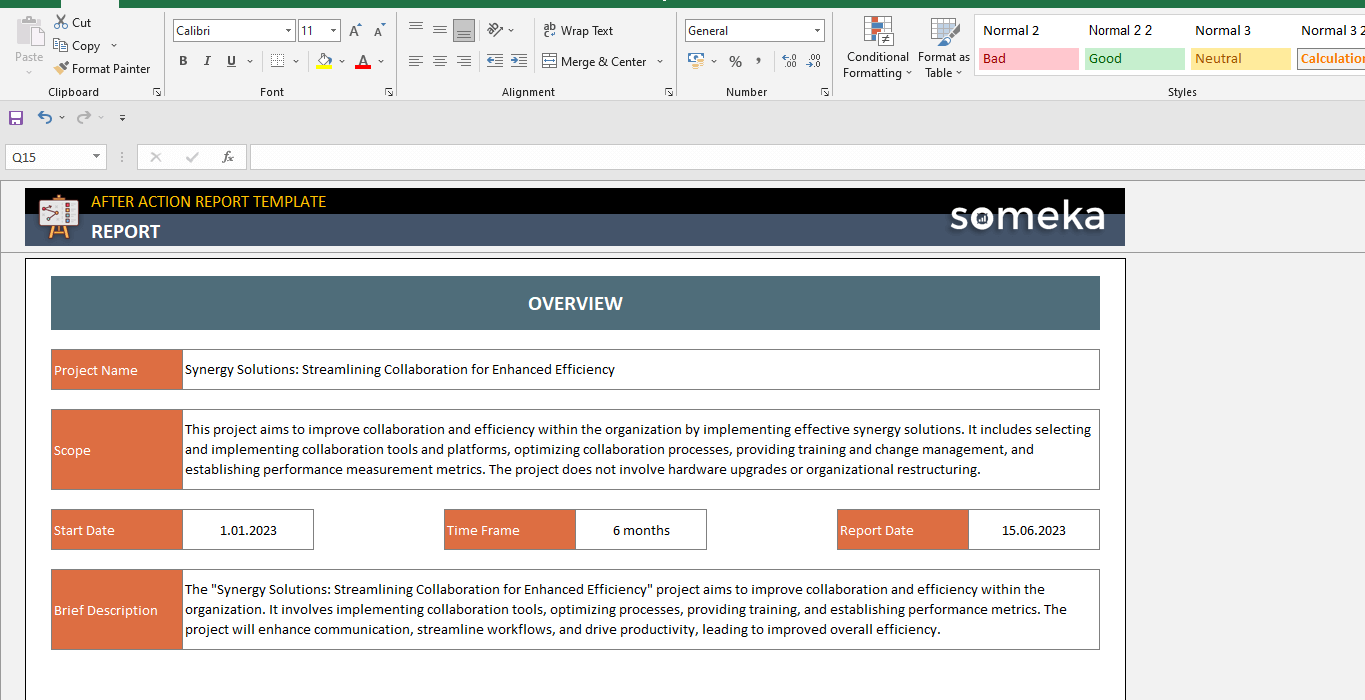The height and width of the screenshot is (700, 1365).
Task: Toggle Bold formatting
Action: [x=183, y=61]
